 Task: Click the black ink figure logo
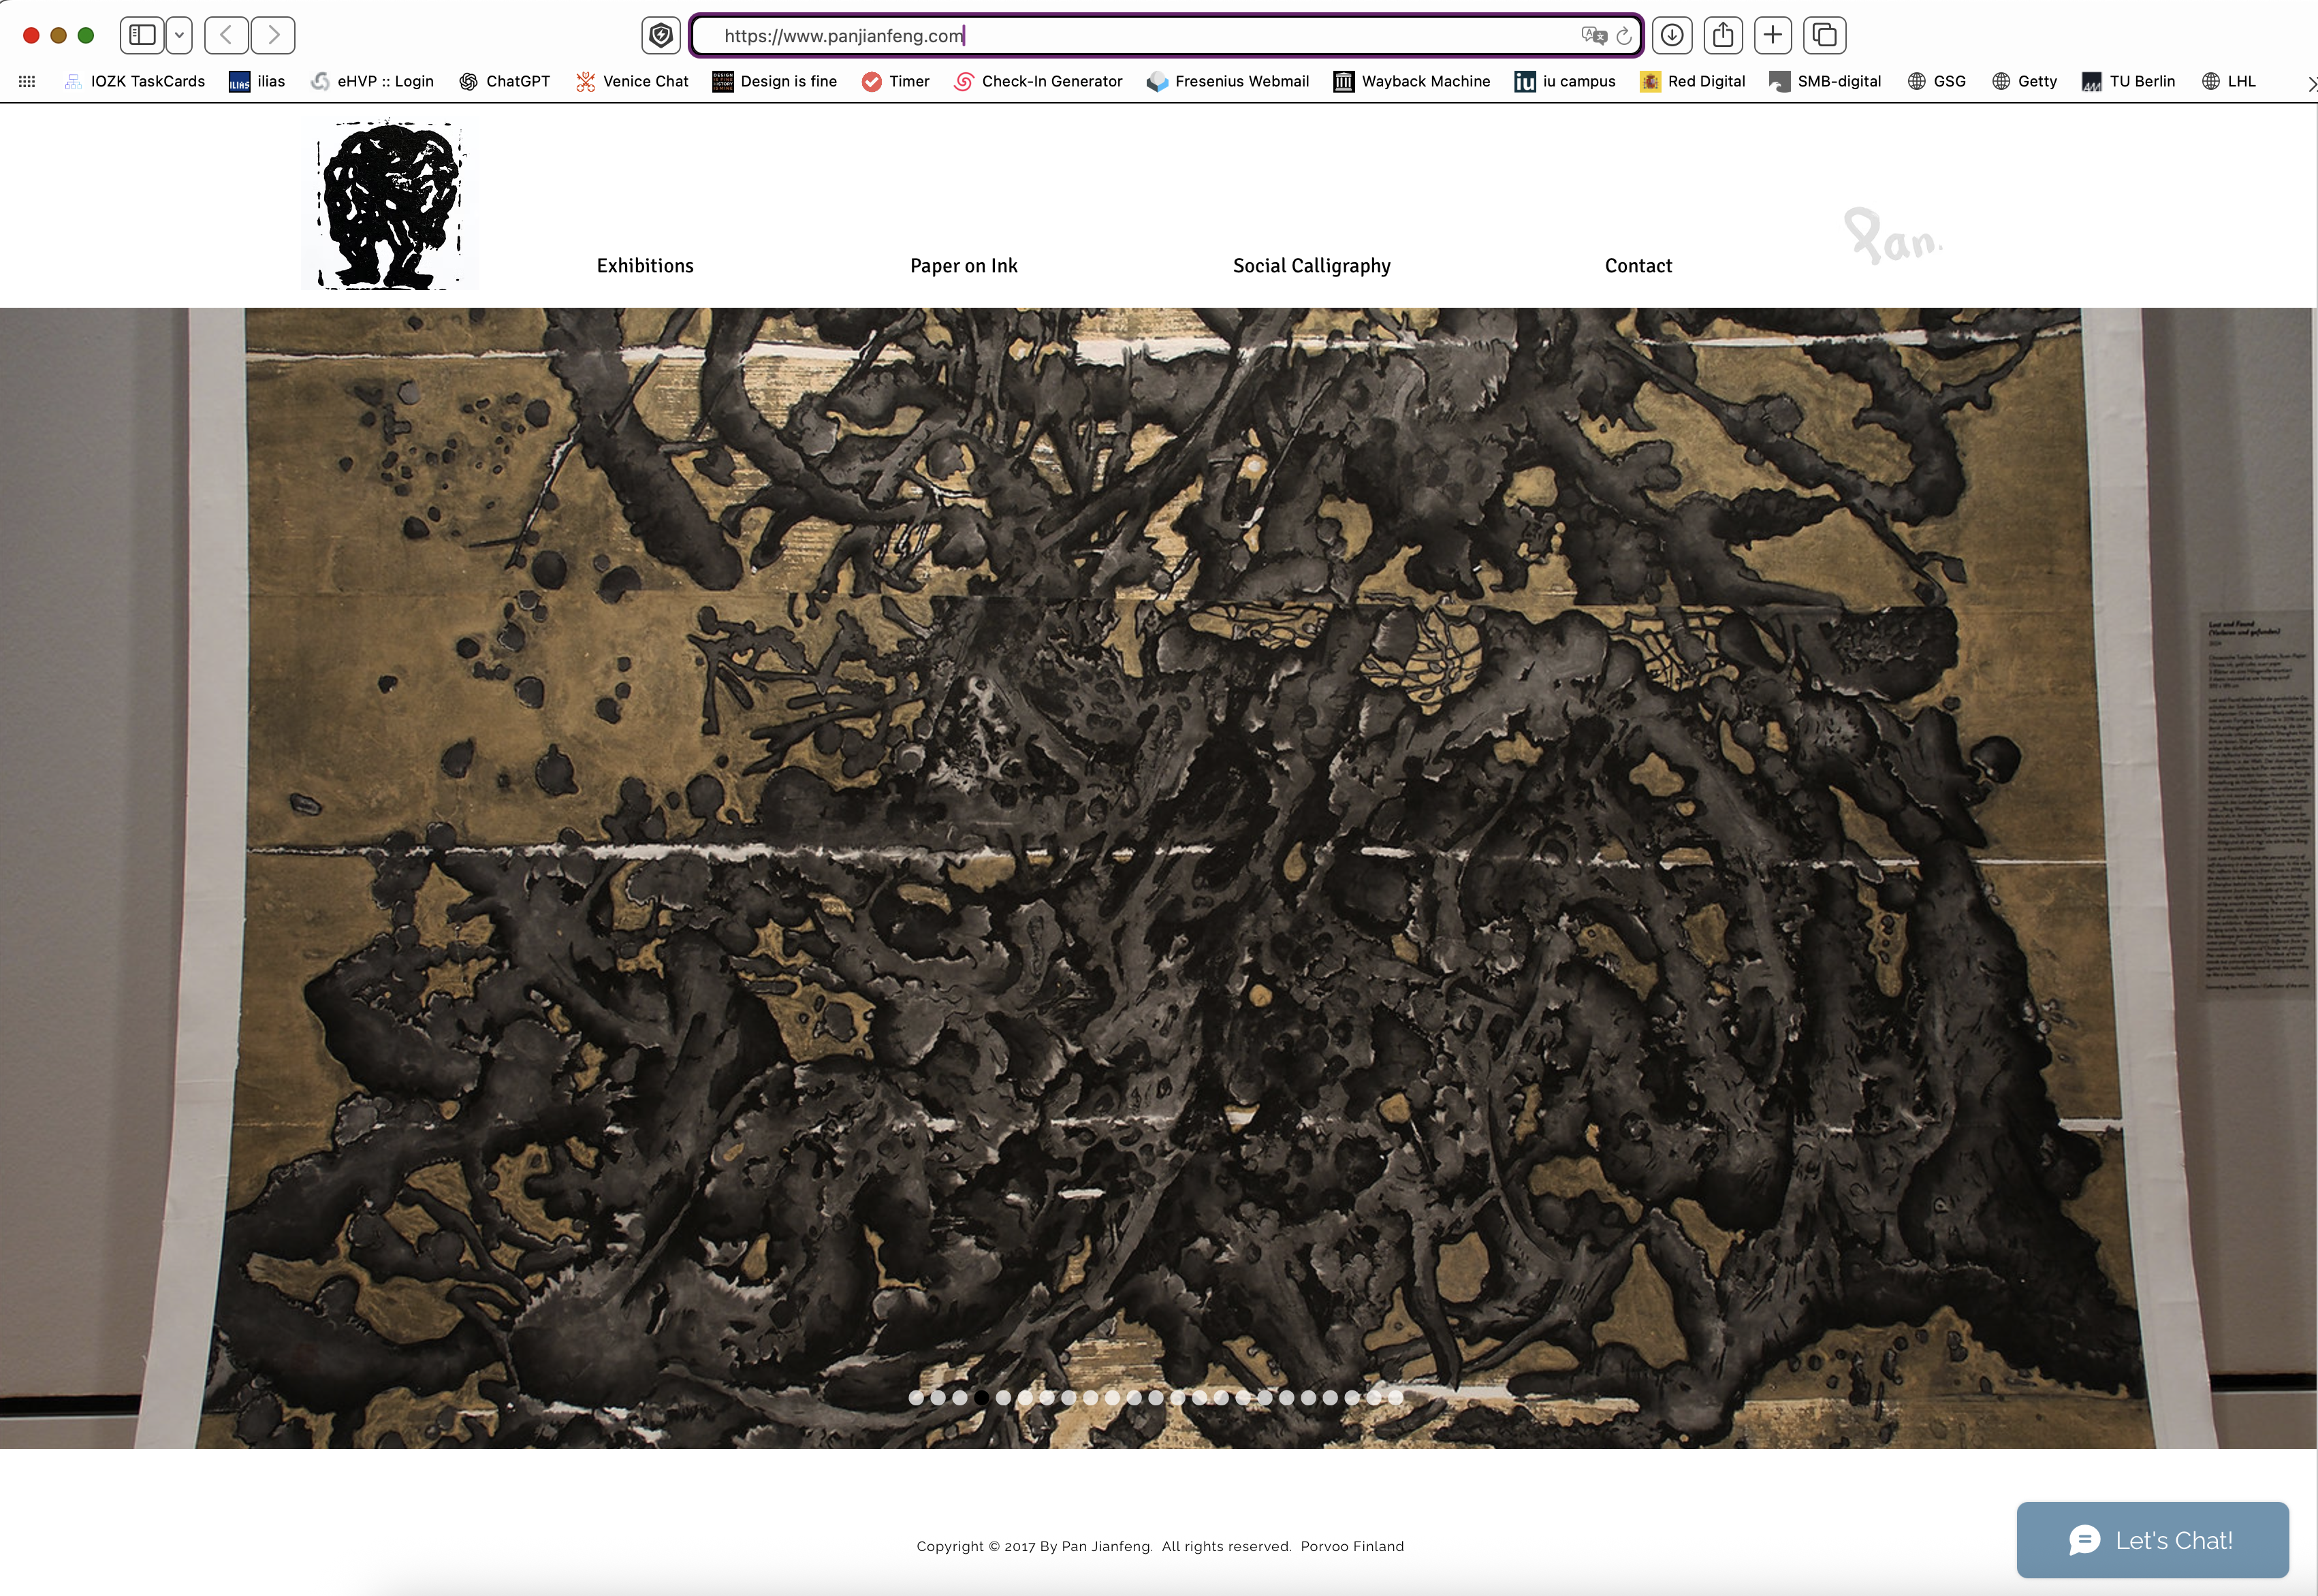[x=390, y=205]
